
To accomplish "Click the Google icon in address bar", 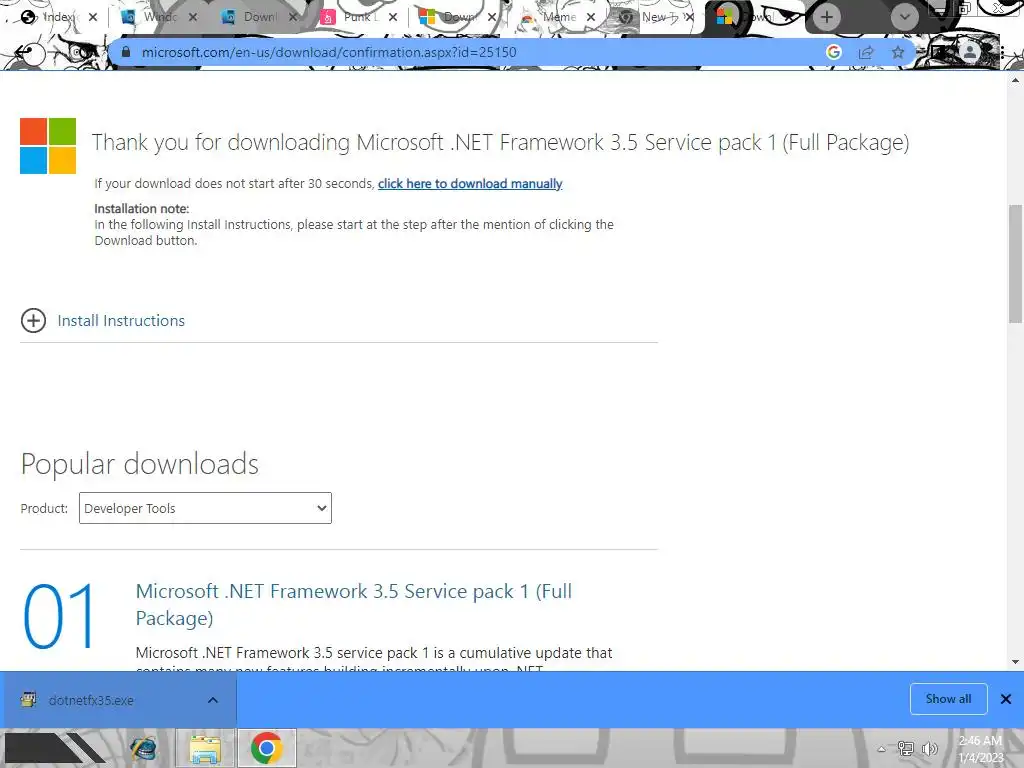I will [x=833, y=52].
